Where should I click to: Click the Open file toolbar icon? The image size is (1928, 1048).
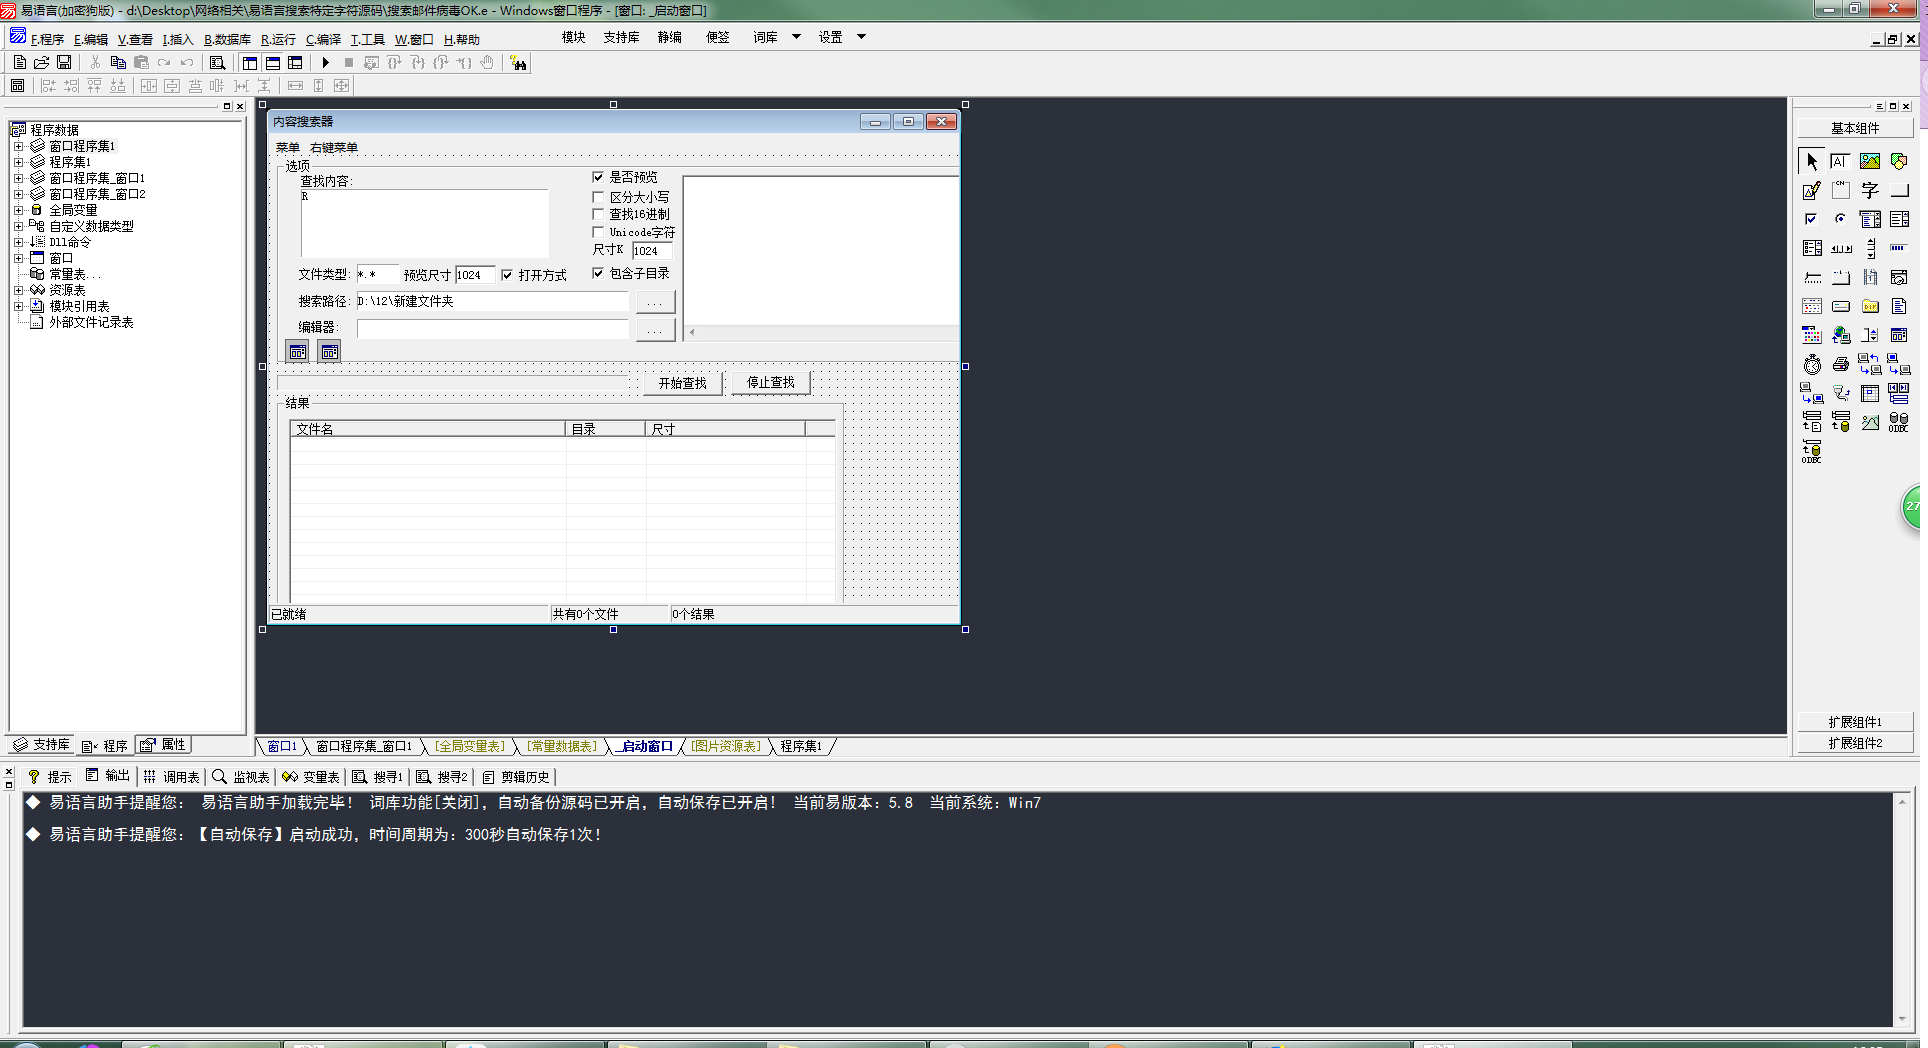click(42, 62)
